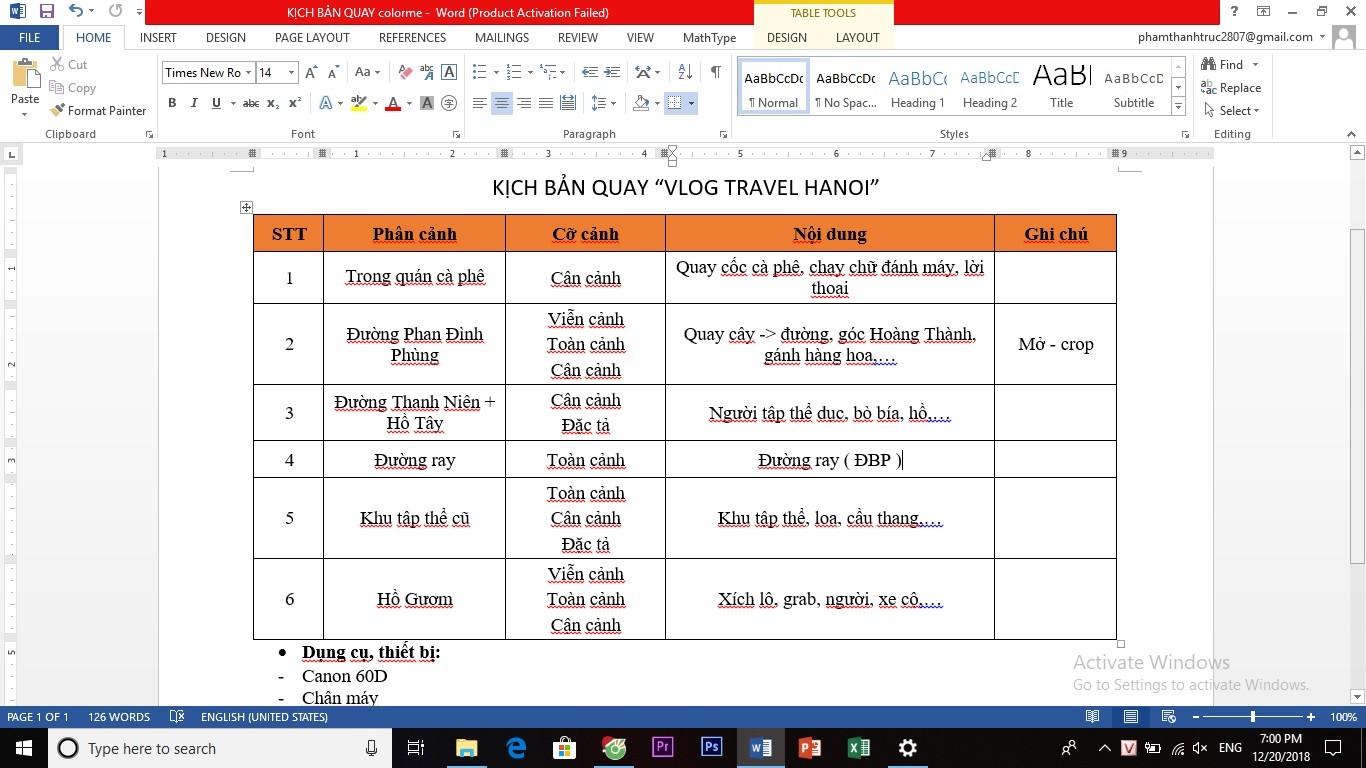Click the Replace button
The width and height of the screenshot is (1366, 768).
(1231, 88)
